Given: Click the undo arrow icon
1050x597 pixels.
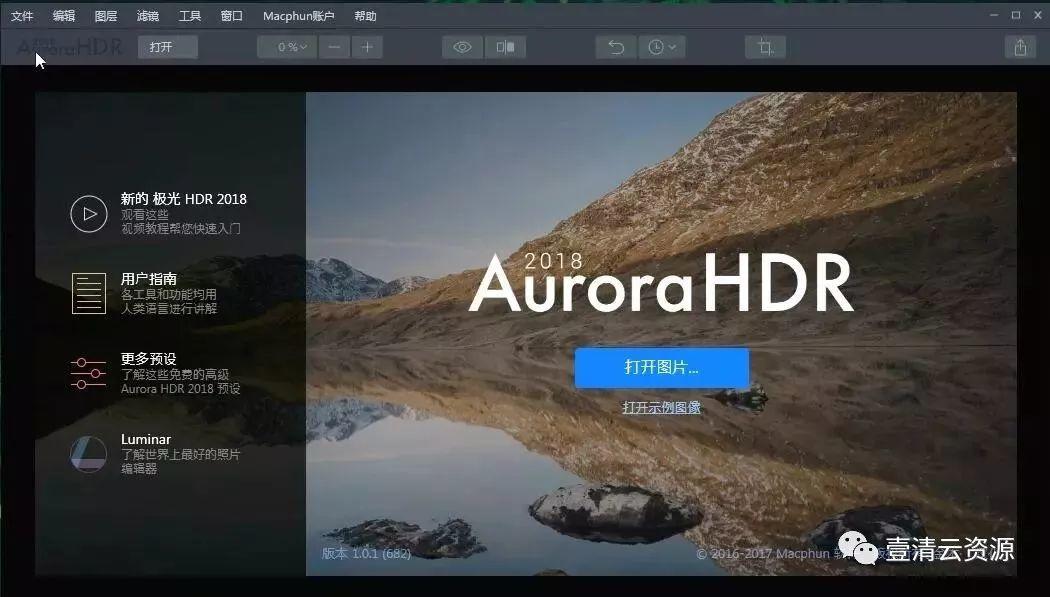Looking at the screenshot, I should click(x=616, y=47).
